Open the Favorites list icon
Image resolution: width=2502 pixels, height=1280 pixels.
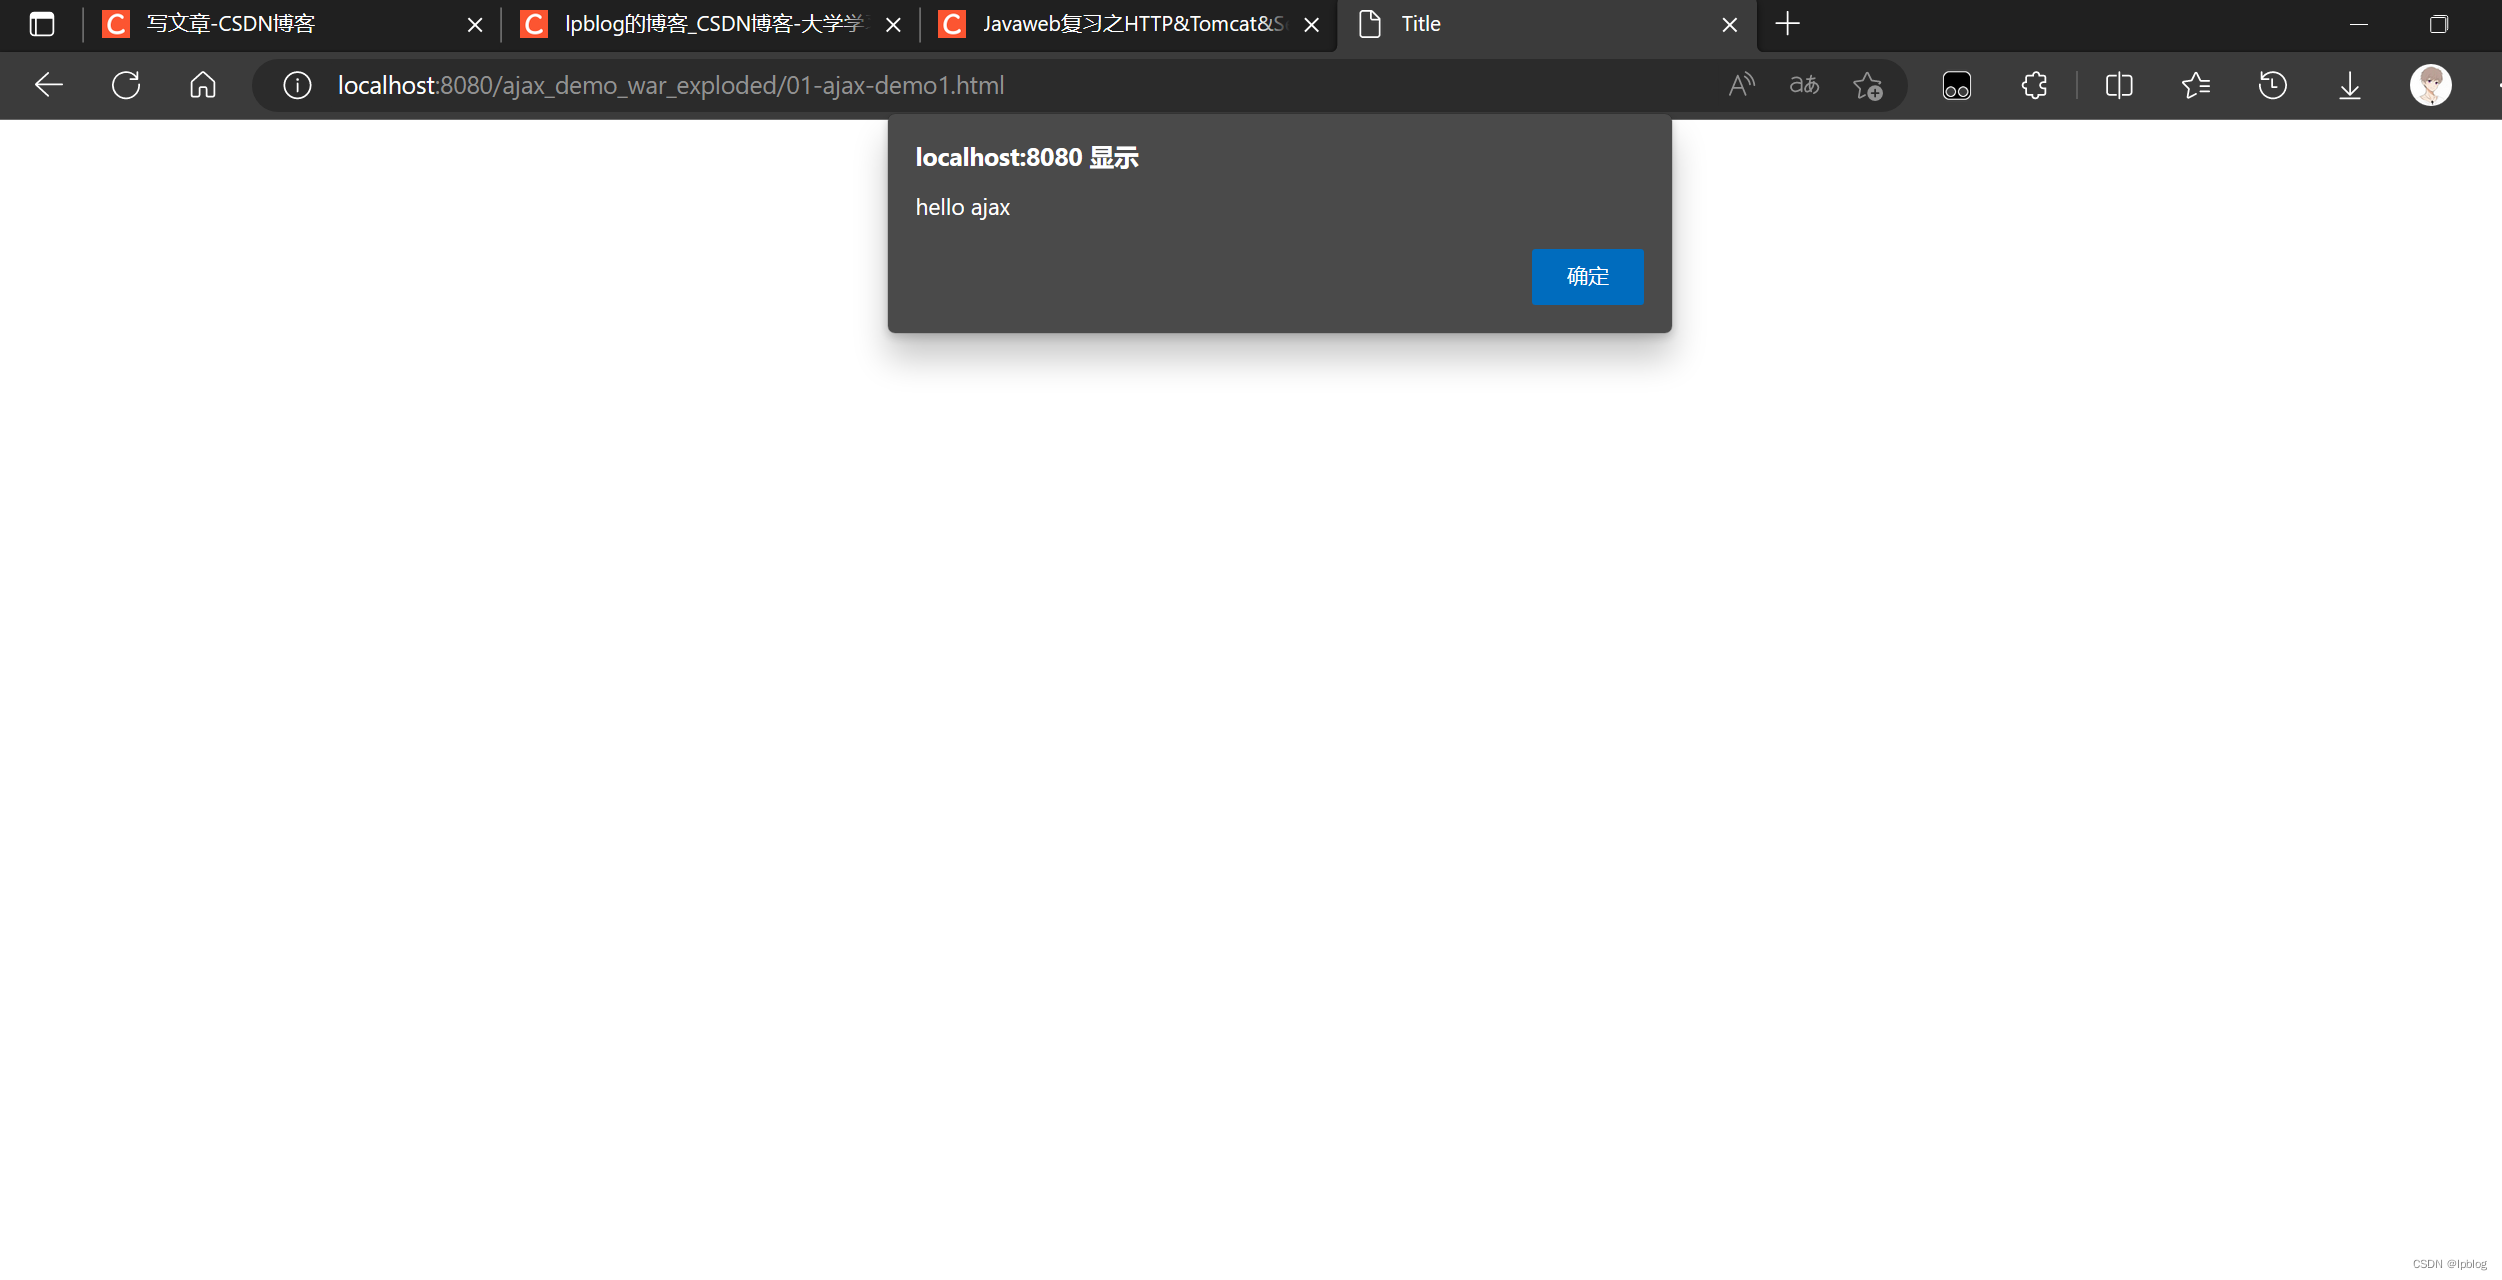[2196, 85]
